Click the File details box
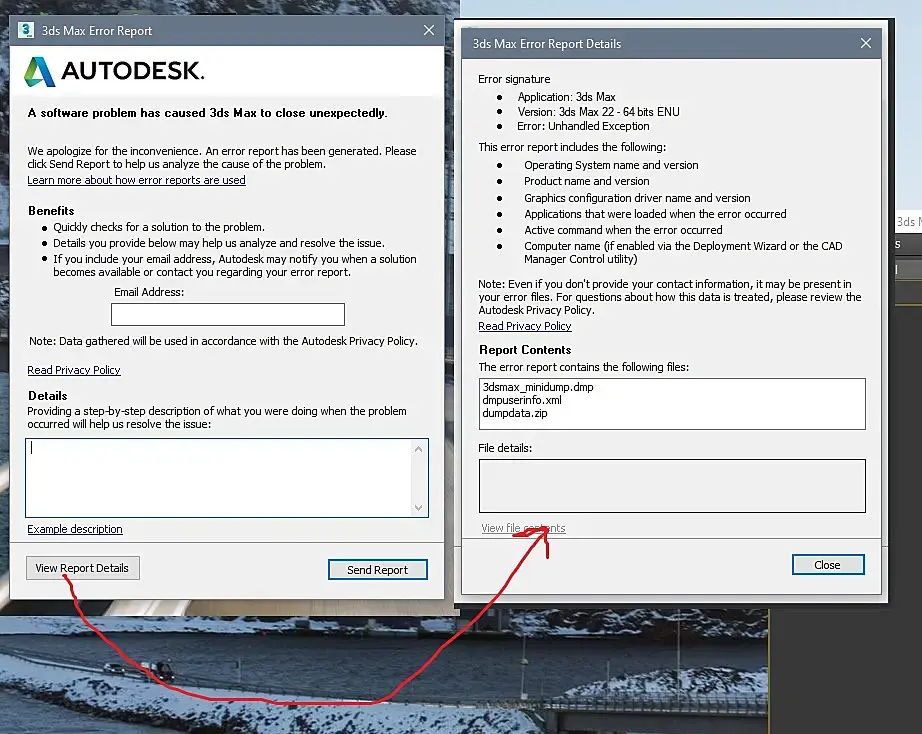 (x=672, y=486)
